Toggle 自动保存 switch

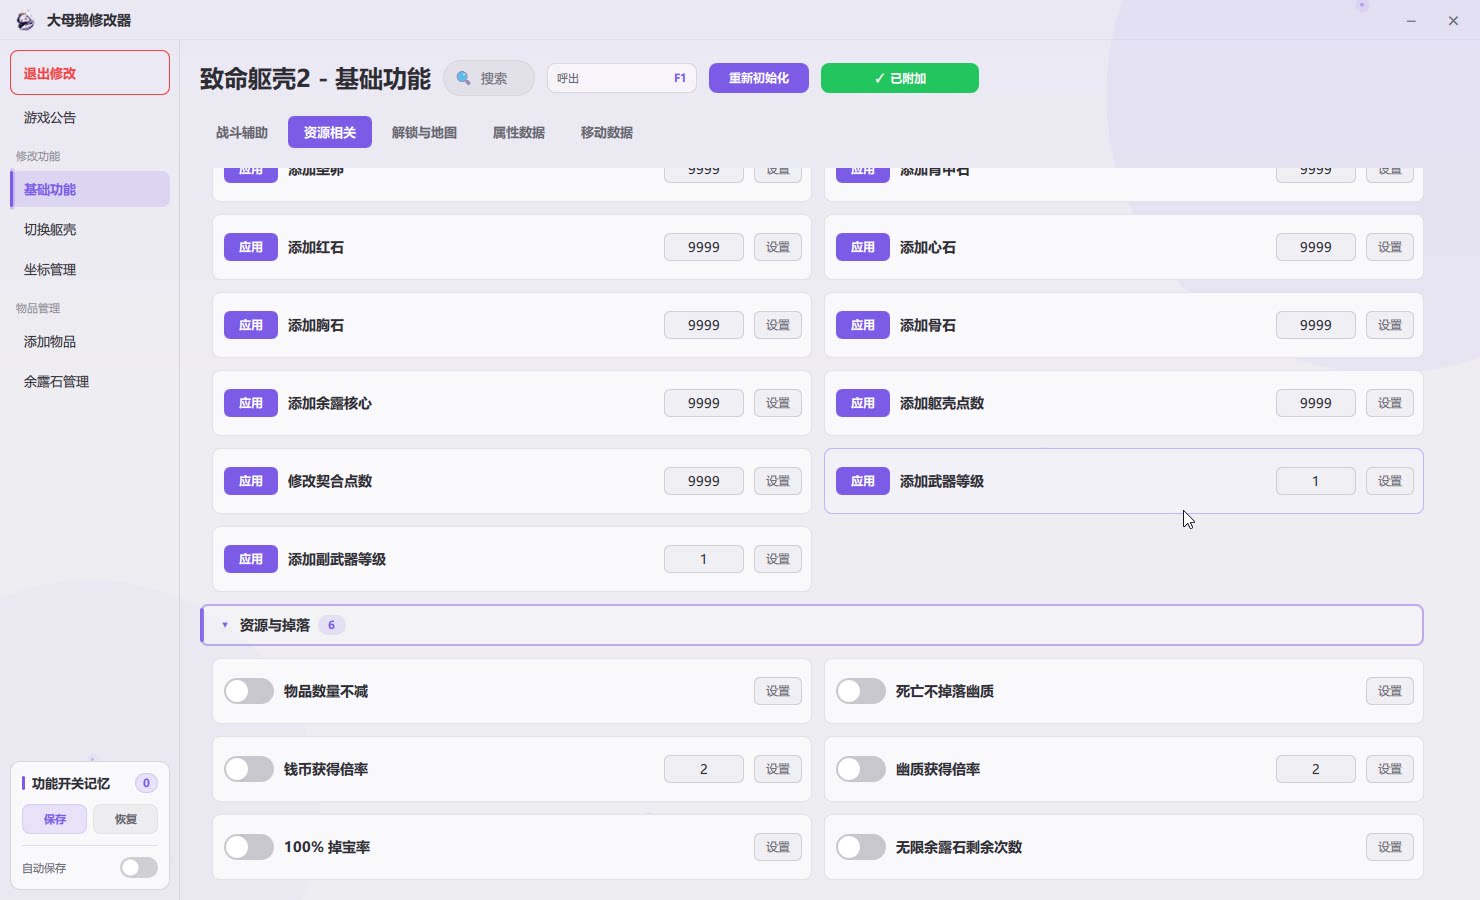[139, 867]
